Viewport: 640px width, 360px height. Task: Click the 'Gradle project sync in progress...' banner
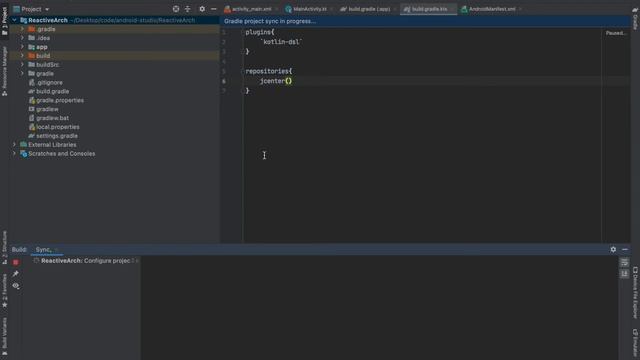coord(270,21)
